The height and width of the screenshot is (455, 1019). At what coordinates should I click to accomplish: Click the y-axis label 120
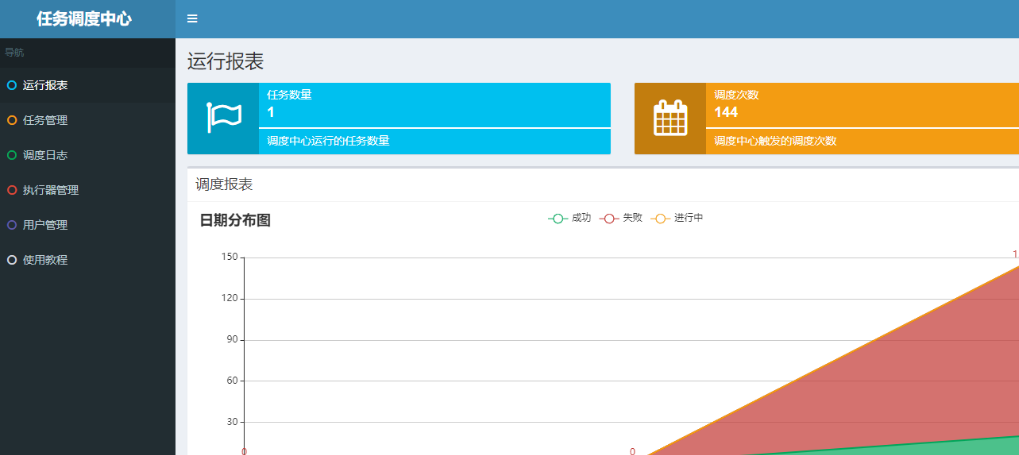coord(229,298)
